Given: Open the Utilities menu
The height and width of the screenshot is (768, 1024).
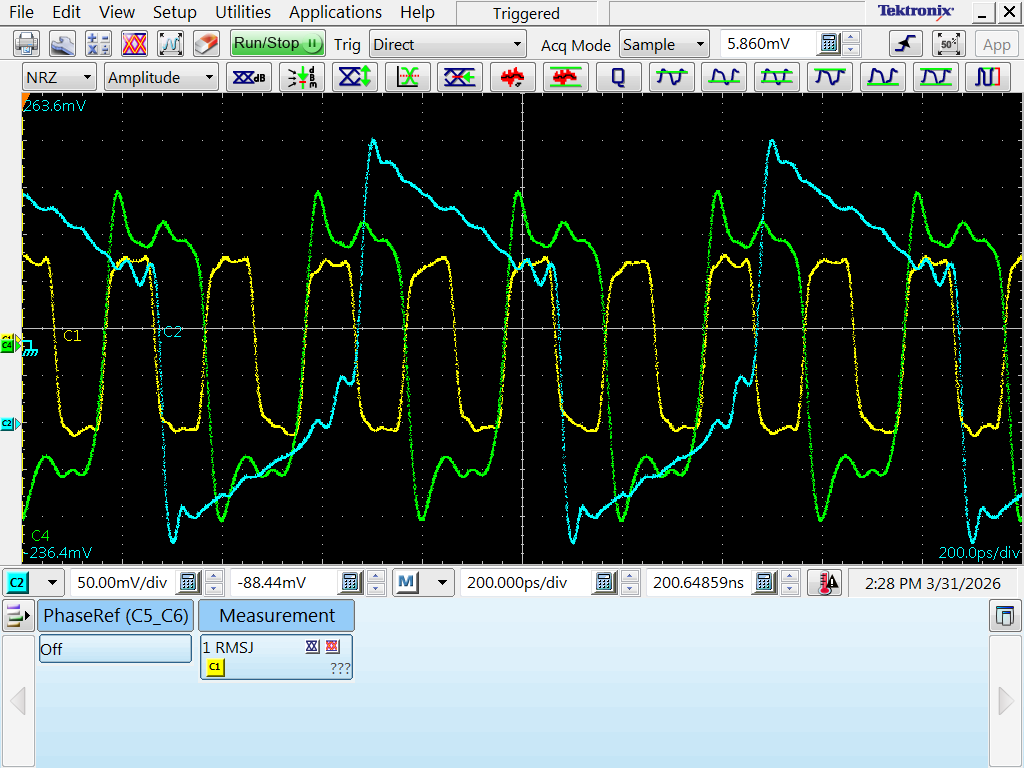Looking at the screenshot, I should (x=243, y=12).
